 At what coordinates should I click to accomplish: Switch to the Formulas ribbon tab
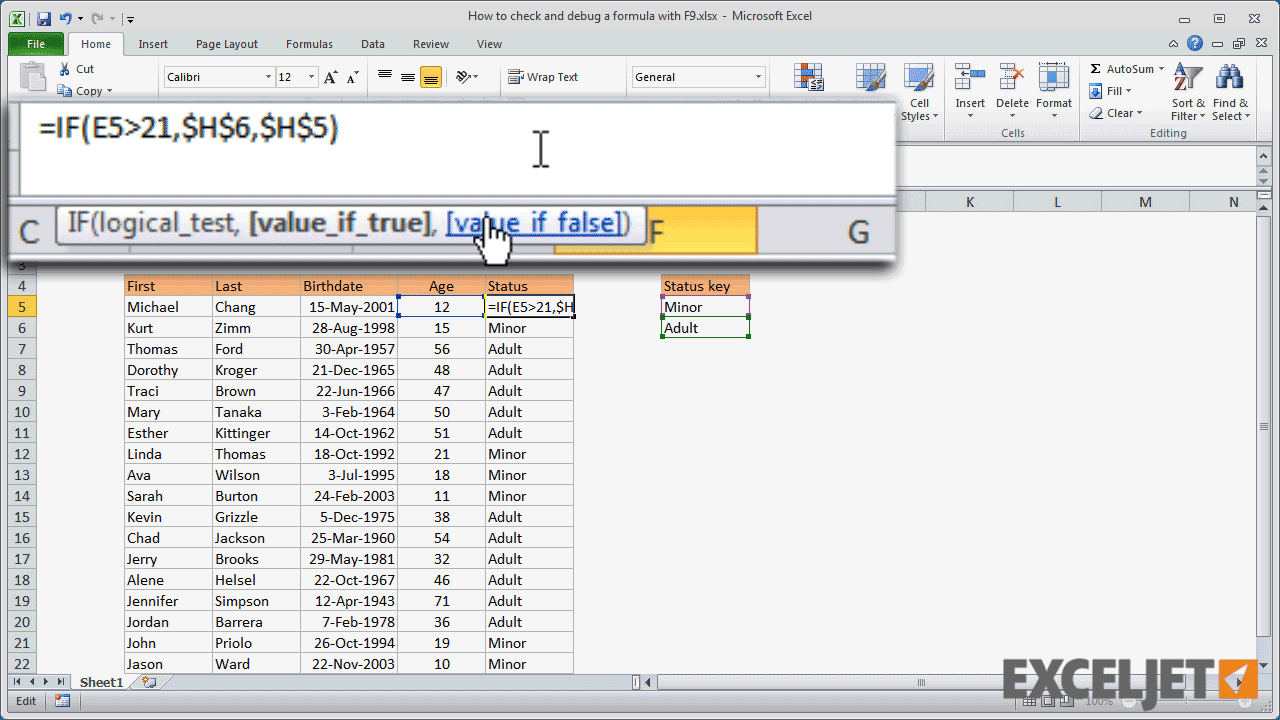[x=309, y=44]
